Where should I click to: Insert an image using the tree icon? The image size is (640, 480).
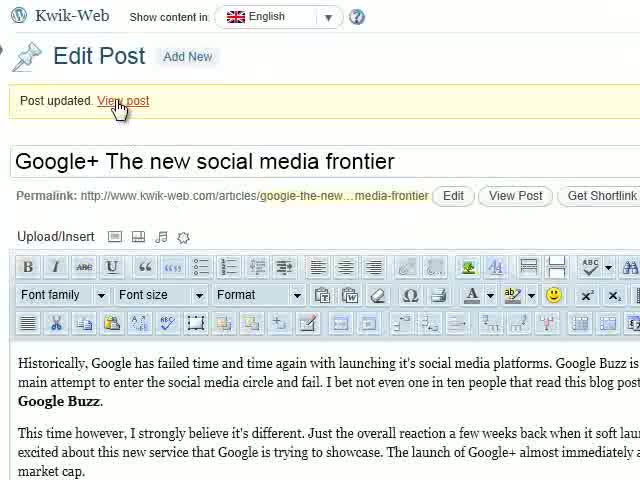[x=469, y=267]
